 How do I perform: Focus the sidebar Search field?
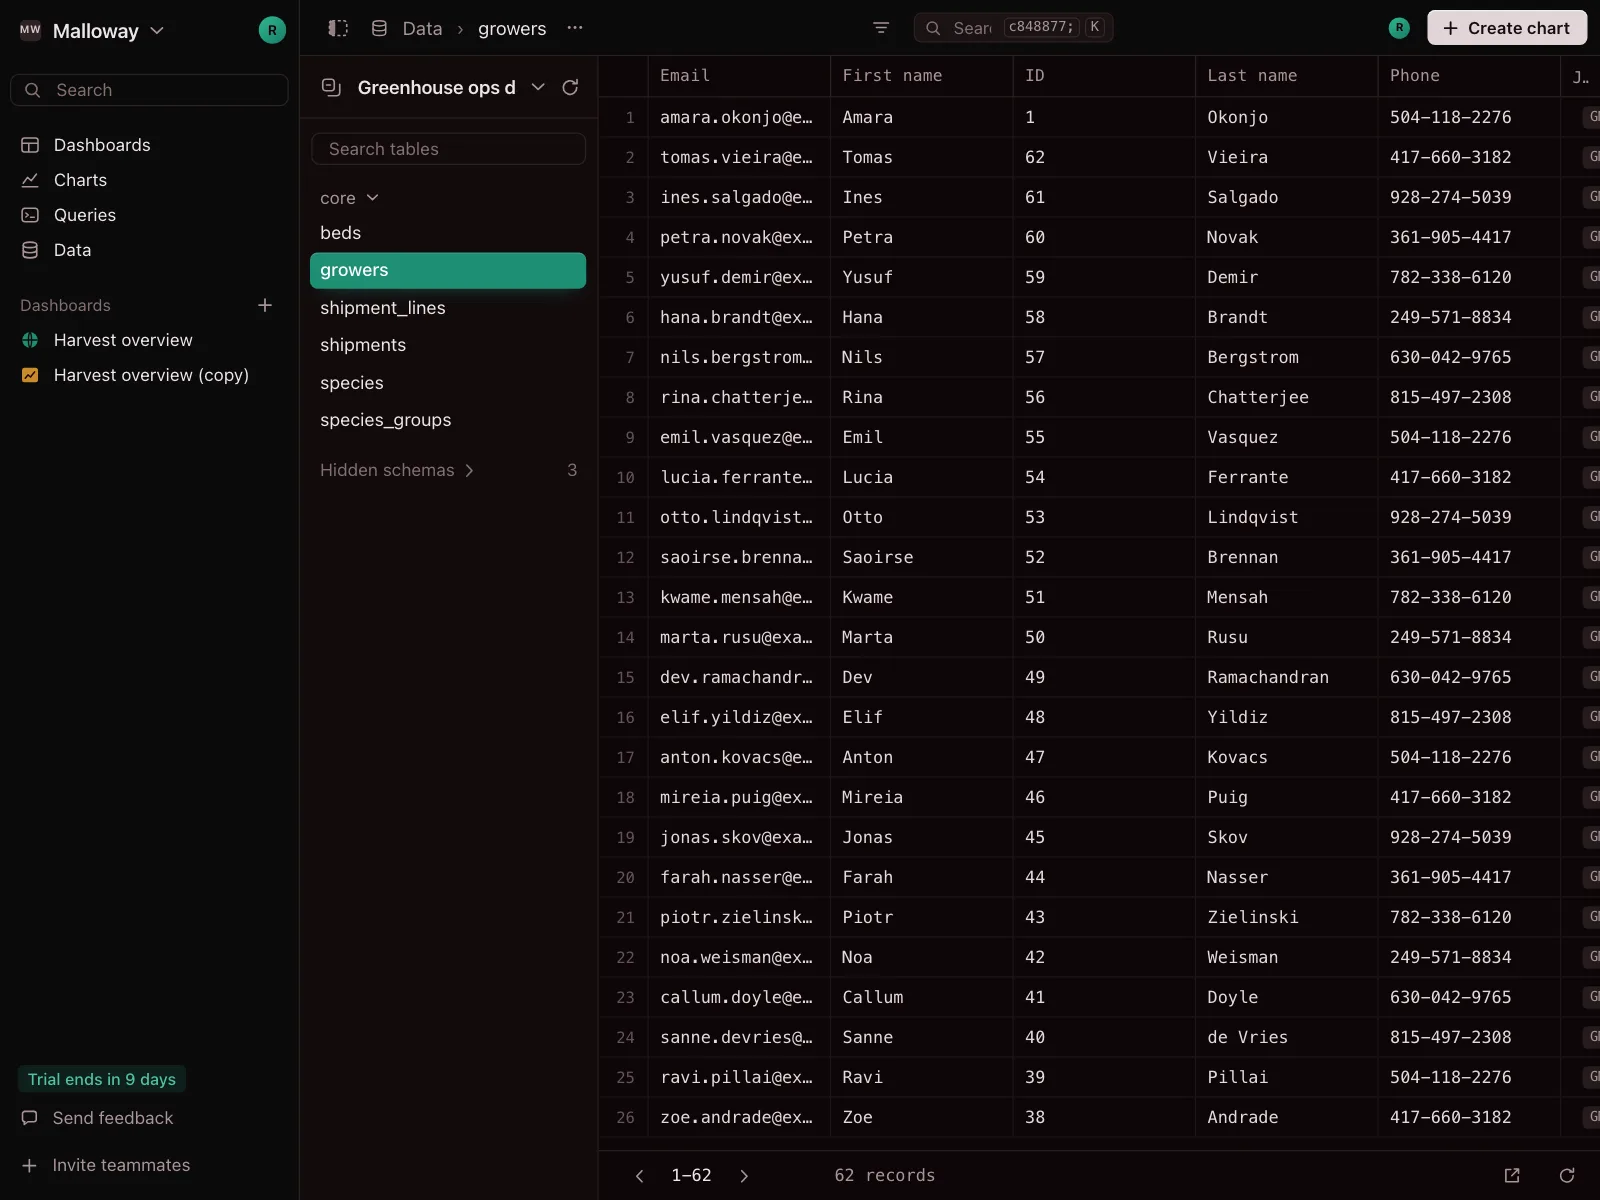tap(149, 90)
